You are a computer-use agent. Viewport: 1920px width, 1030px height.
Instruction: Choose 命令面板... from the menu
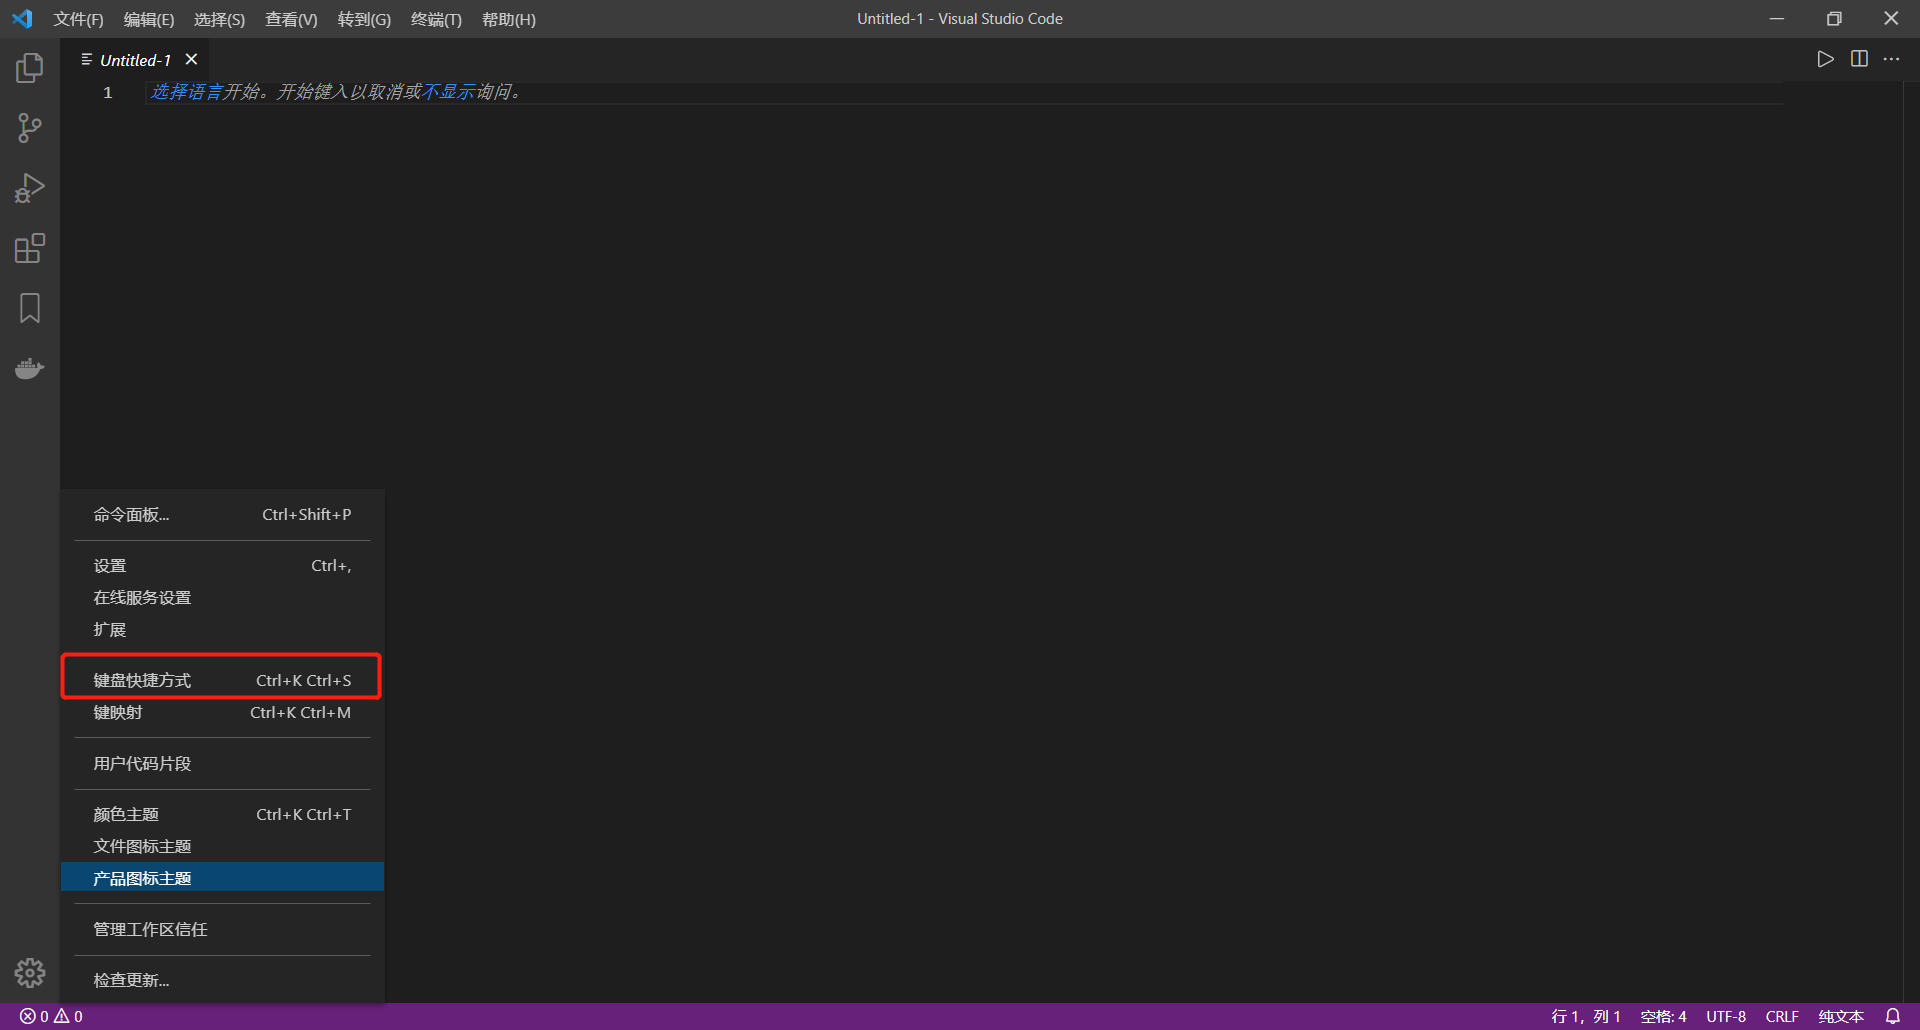coord(222,515)
